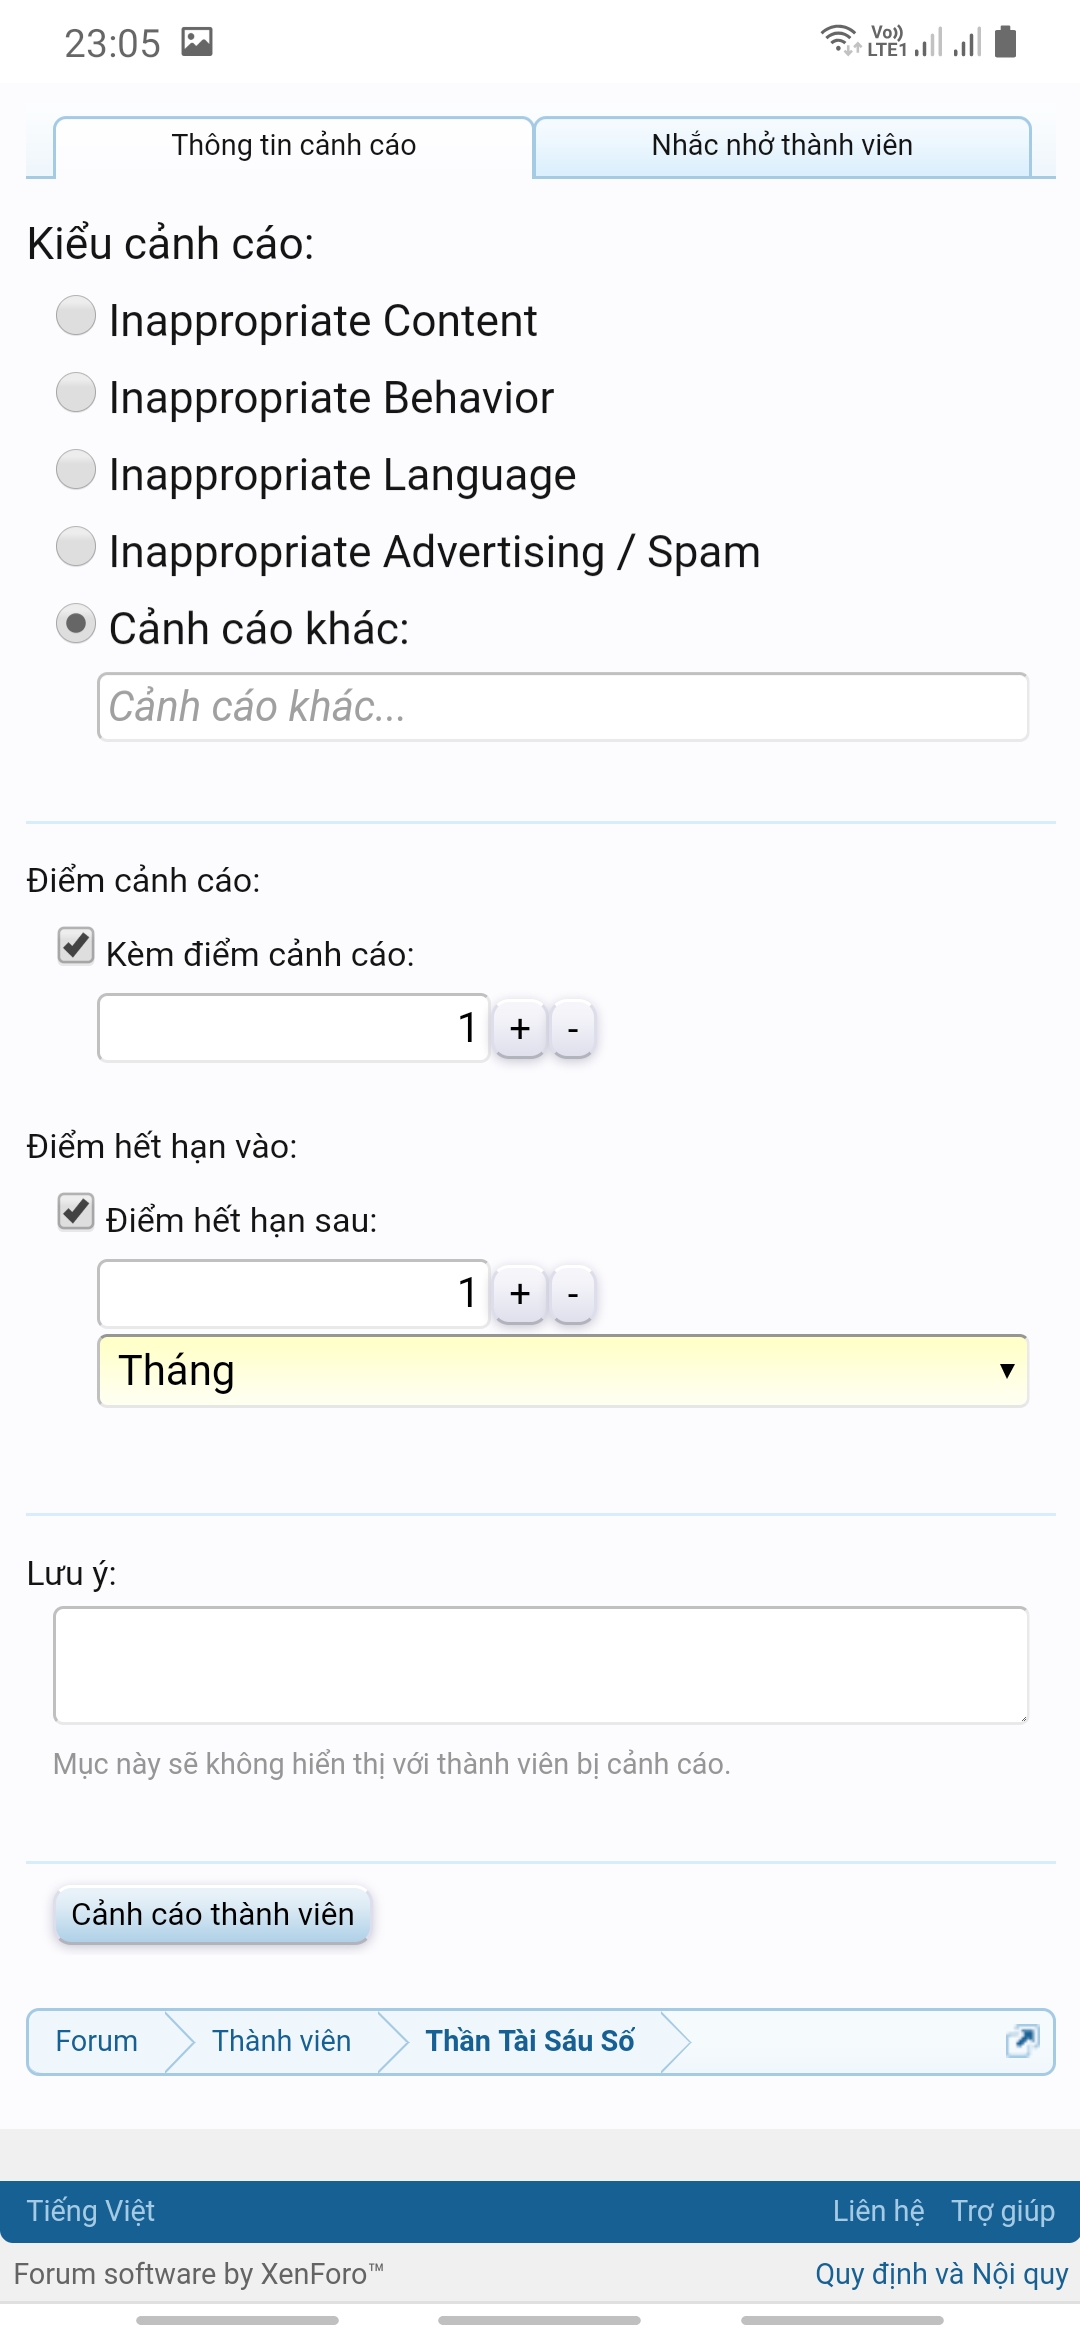Increase expiry duration with plus button
Viewport: 1080px width, 2340px height.
[520, 1294]
